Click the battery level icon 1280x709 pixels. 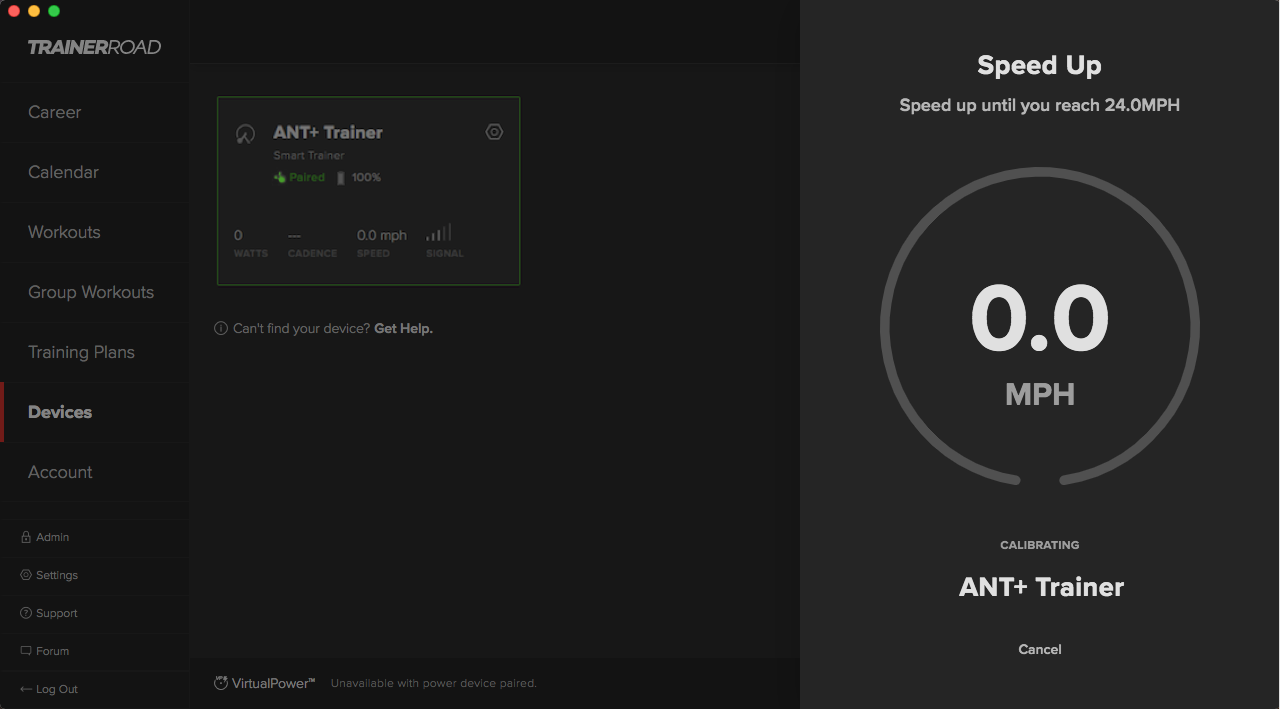(340, 178)
